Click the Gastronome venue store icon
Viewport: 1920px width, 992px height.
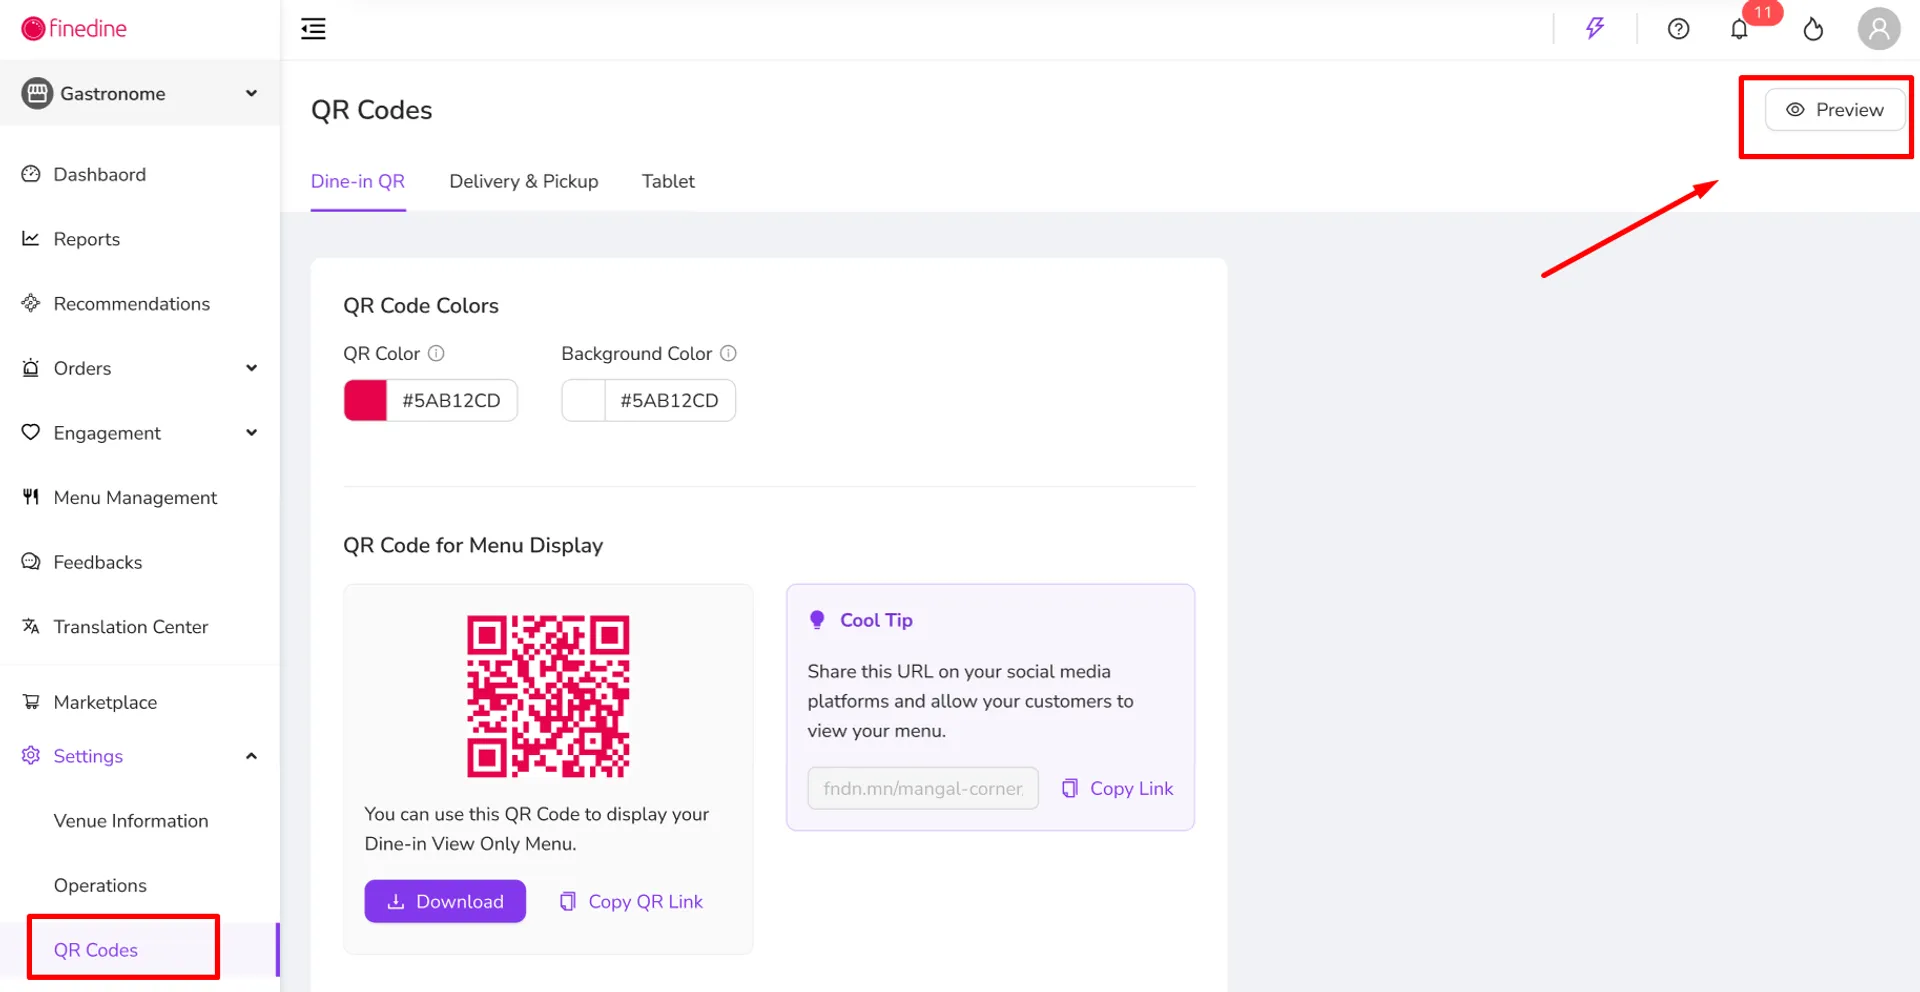37,93
